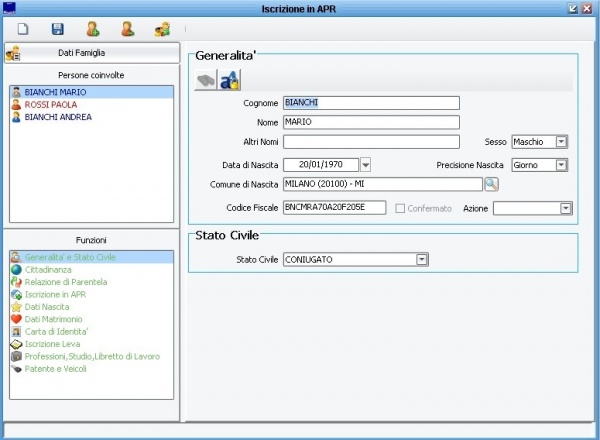Expand the Stato Civile combo box
600x440 pixels.
coord(422,260)
